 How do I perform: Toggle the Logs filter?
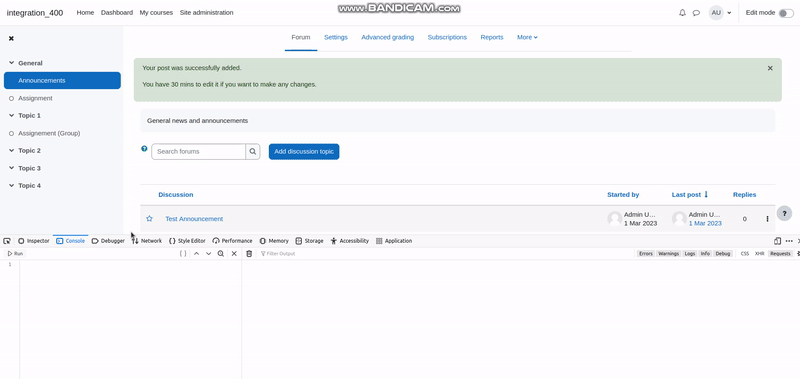pos(690,254)
